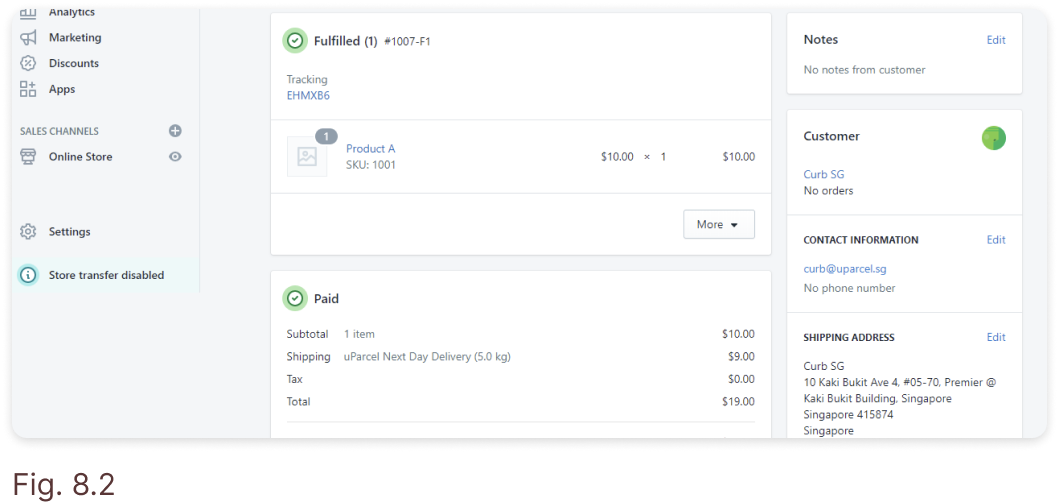Open tracking number EHMXB6 link
1059x502 pixels.
[x=308, y=95]
